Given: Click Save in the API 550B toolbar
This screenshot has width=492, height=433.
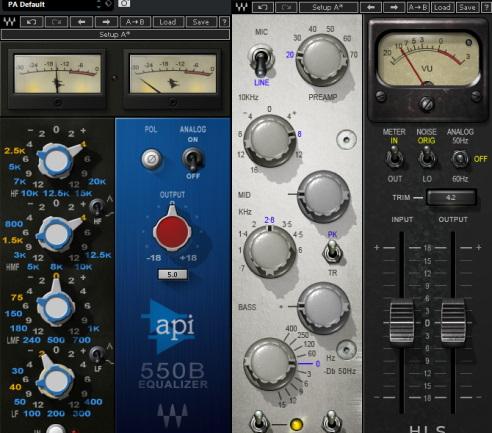Looking at the screenshot, I should [x=200, y=22].
